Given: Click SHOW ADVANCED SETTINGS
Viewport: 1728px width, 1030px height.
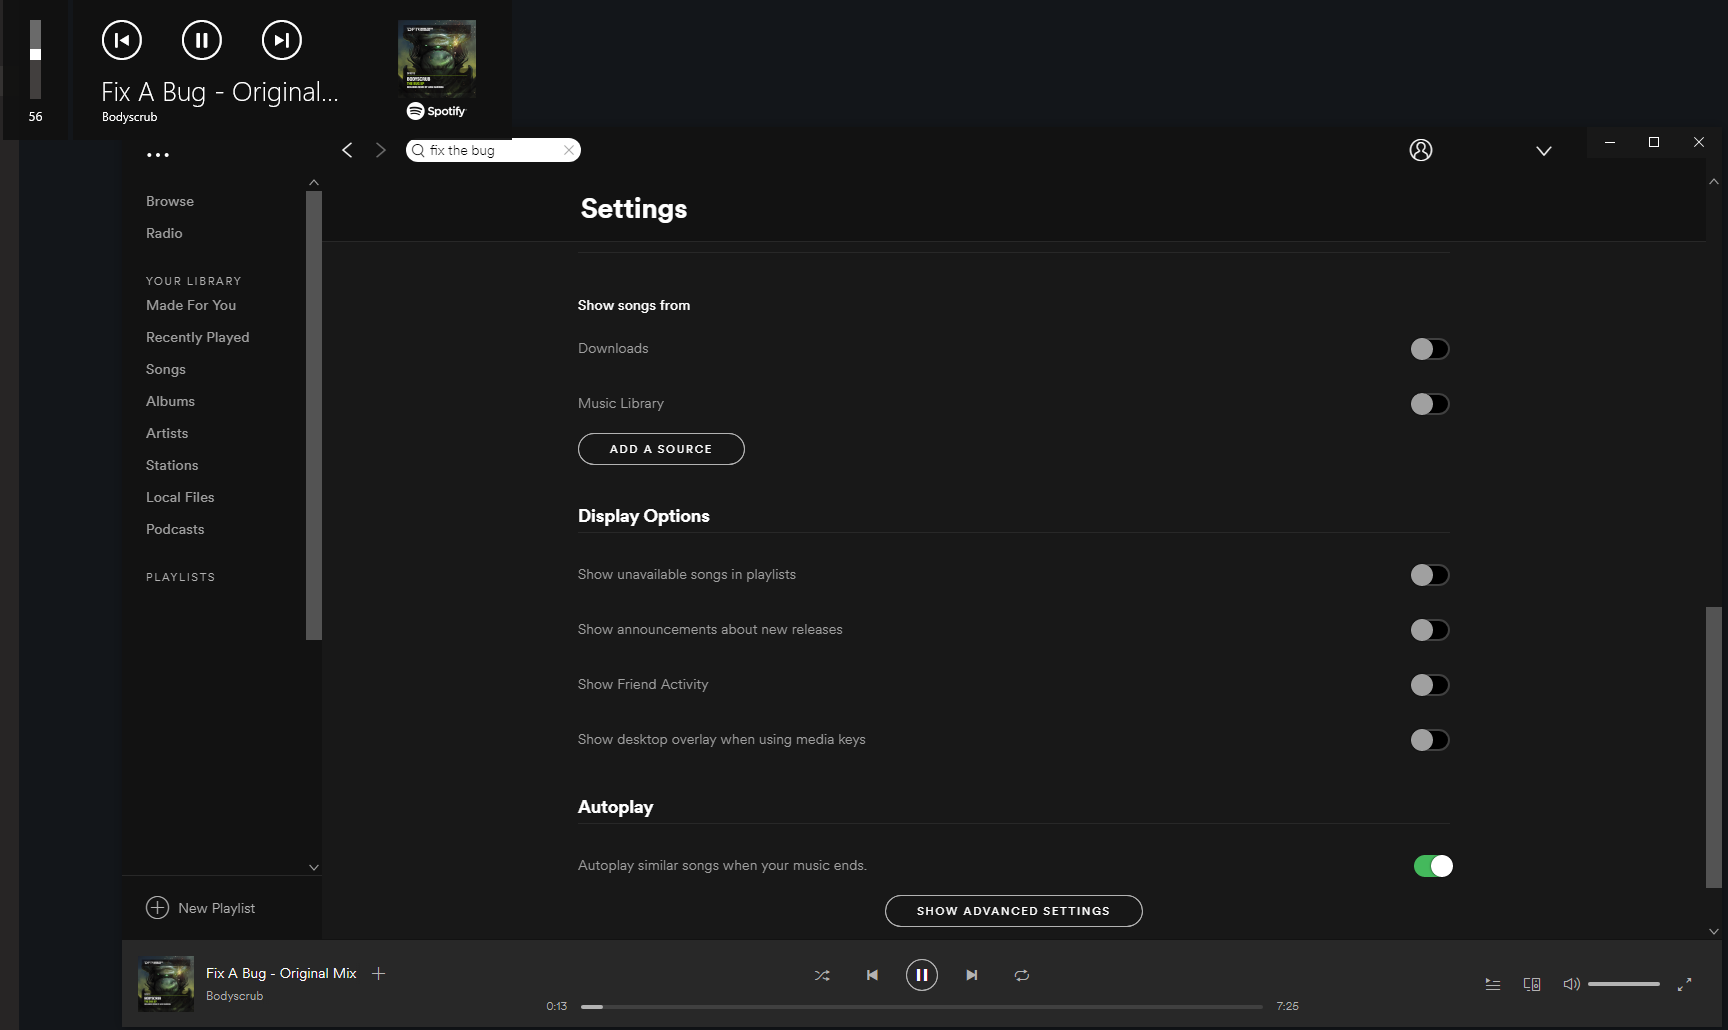Looking at the screenshot, I should (1013, 911).
